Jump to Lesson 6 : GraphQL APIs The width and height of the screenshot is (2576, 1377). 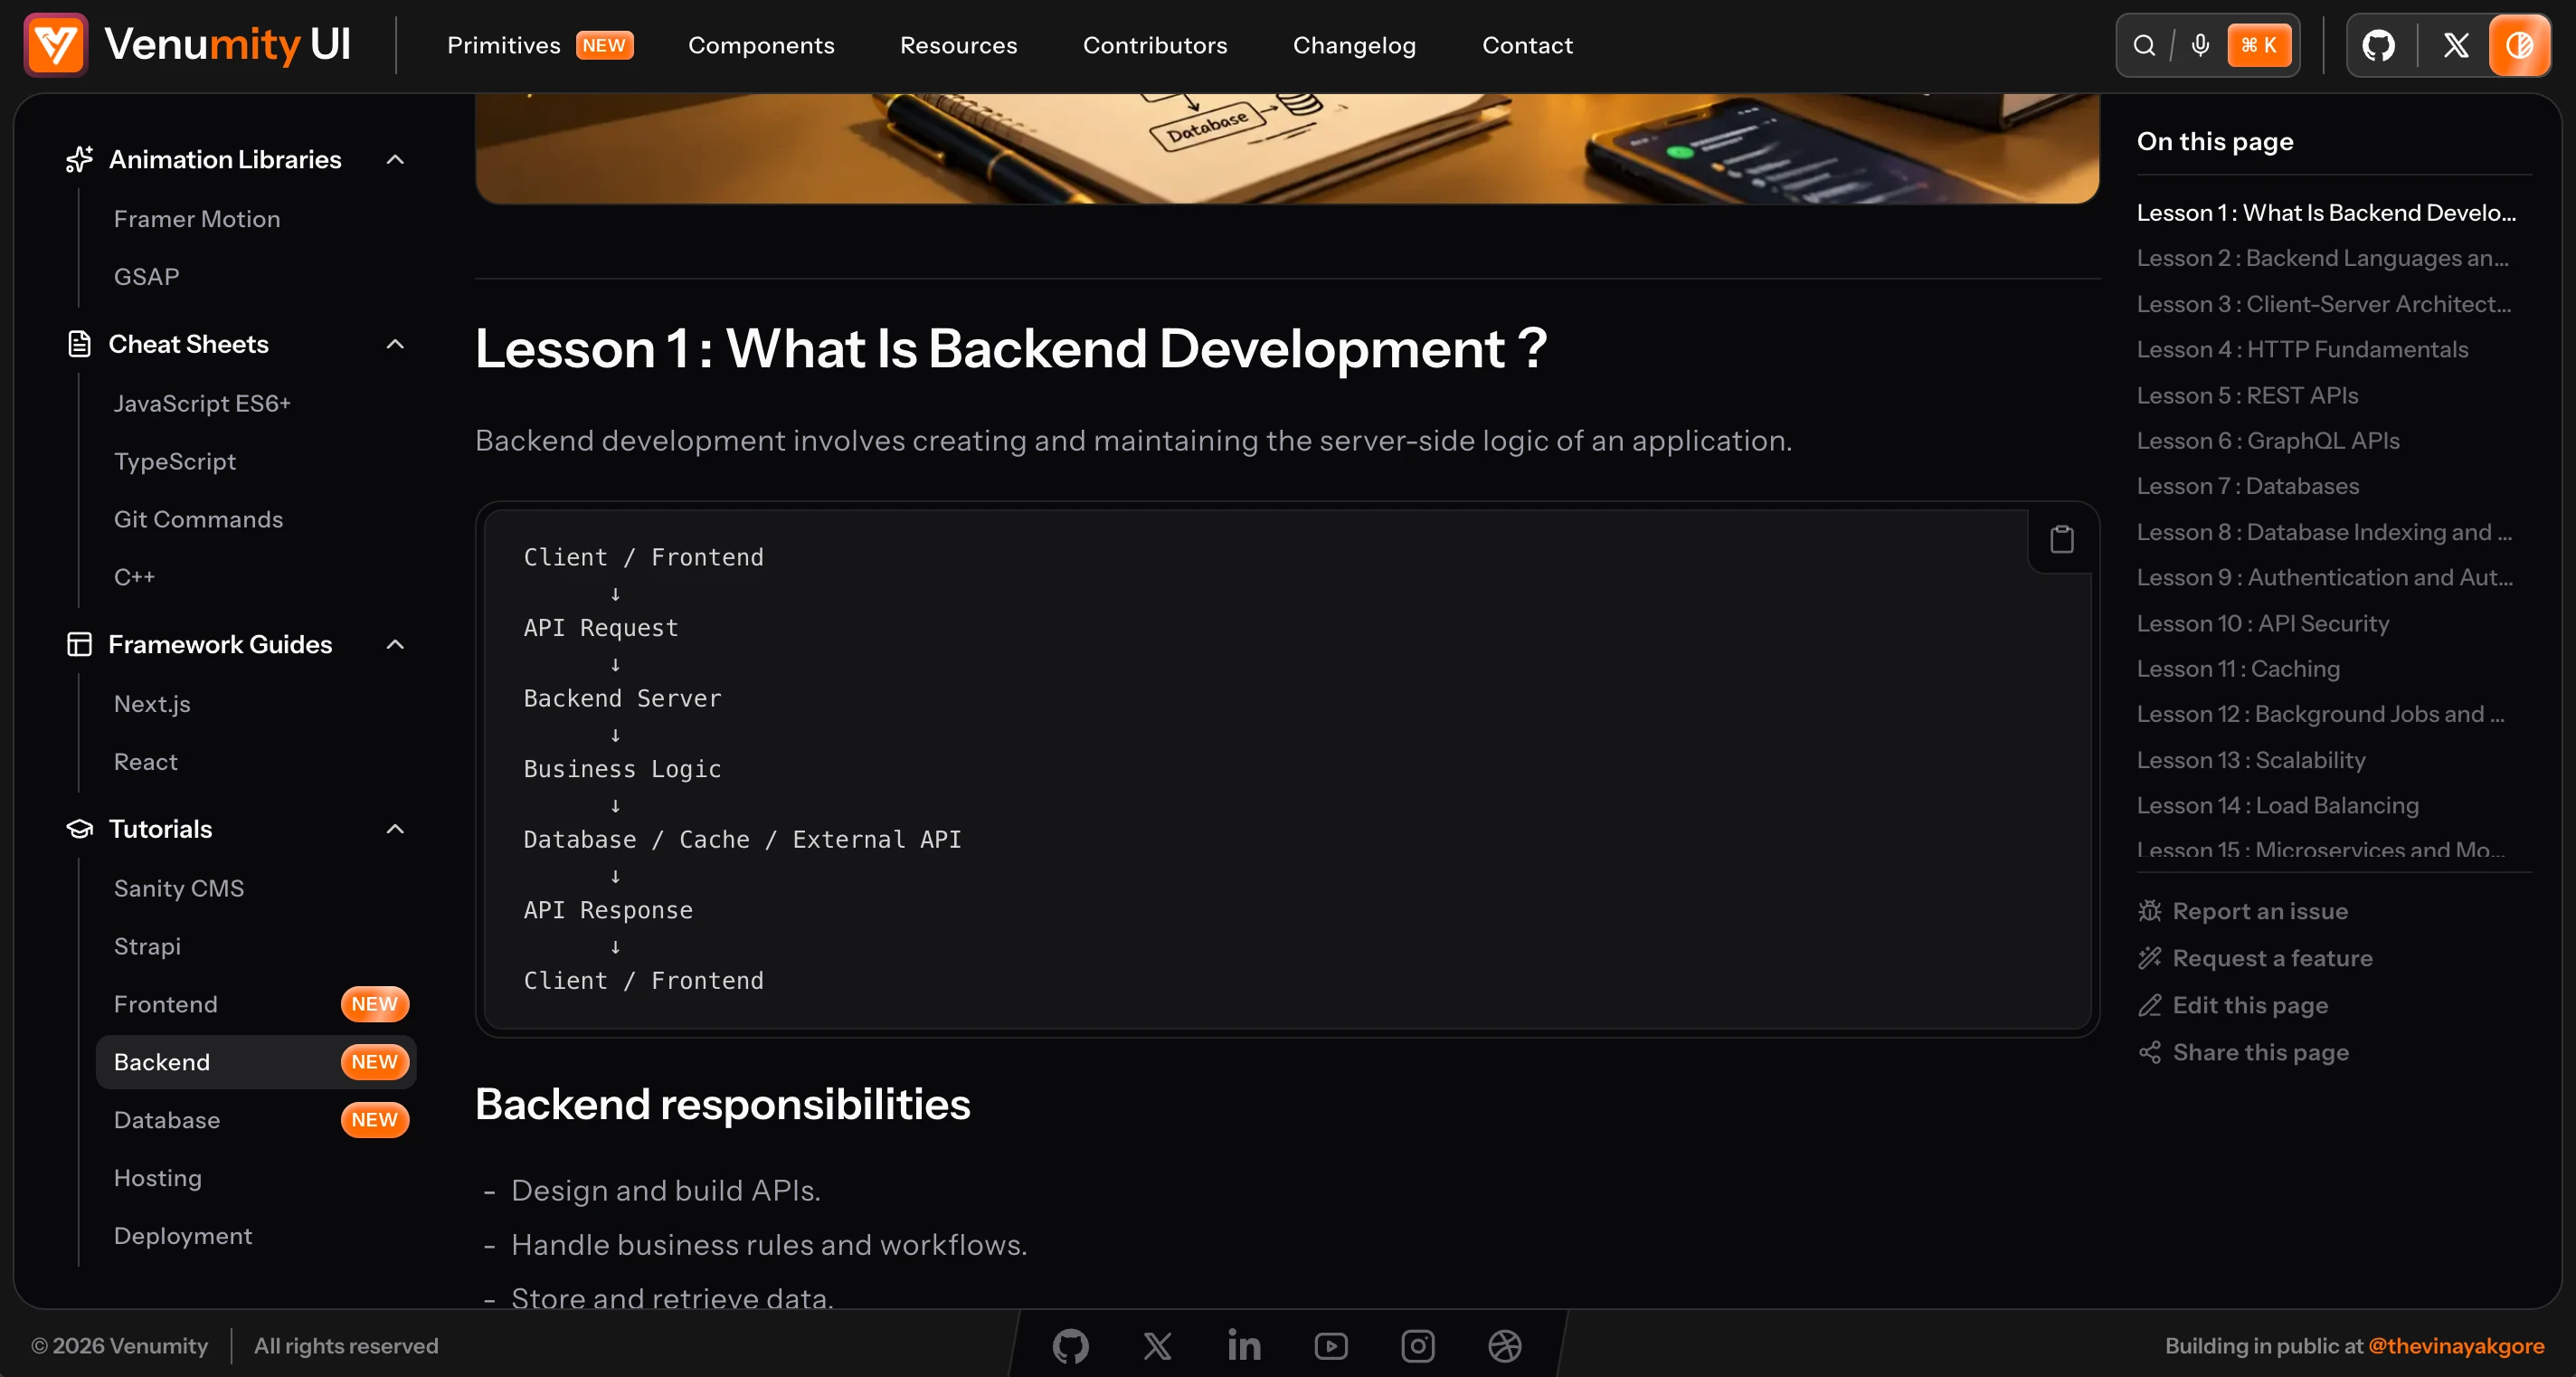pos(2268,440)
